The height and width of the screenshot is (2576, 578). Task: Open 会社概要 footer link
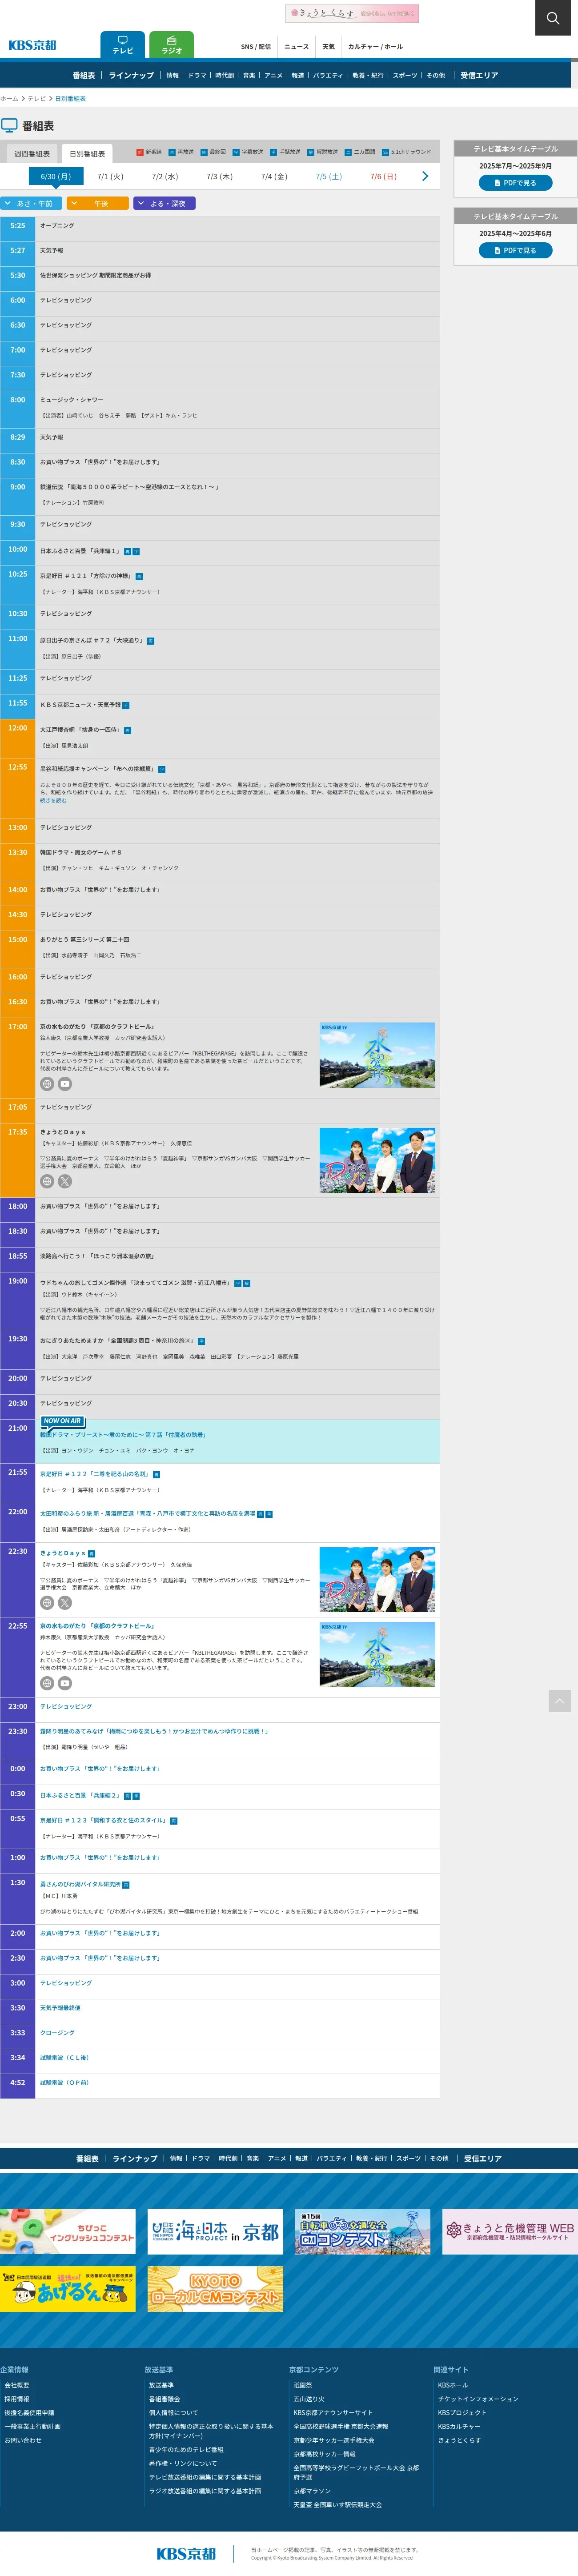point(17,2385)
